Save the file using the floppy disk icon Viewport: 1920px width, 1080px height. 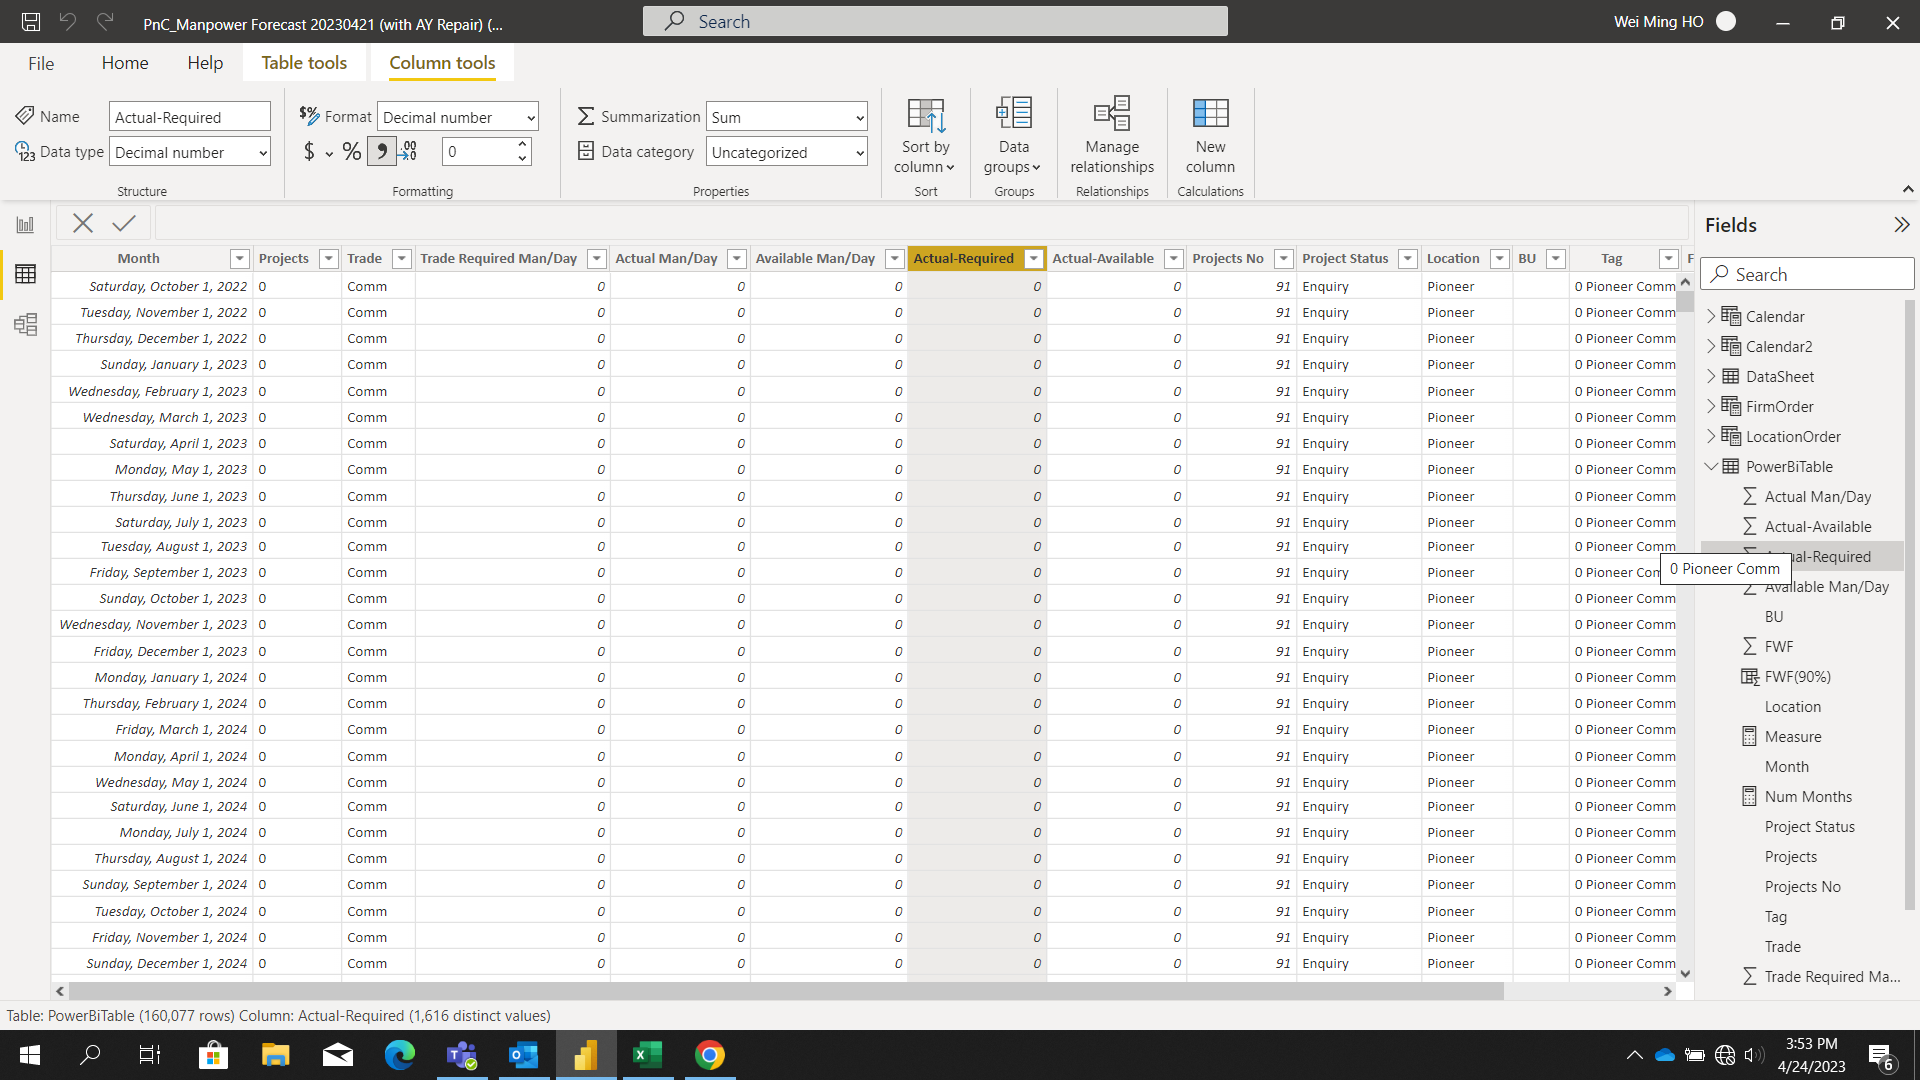point(31,21)
